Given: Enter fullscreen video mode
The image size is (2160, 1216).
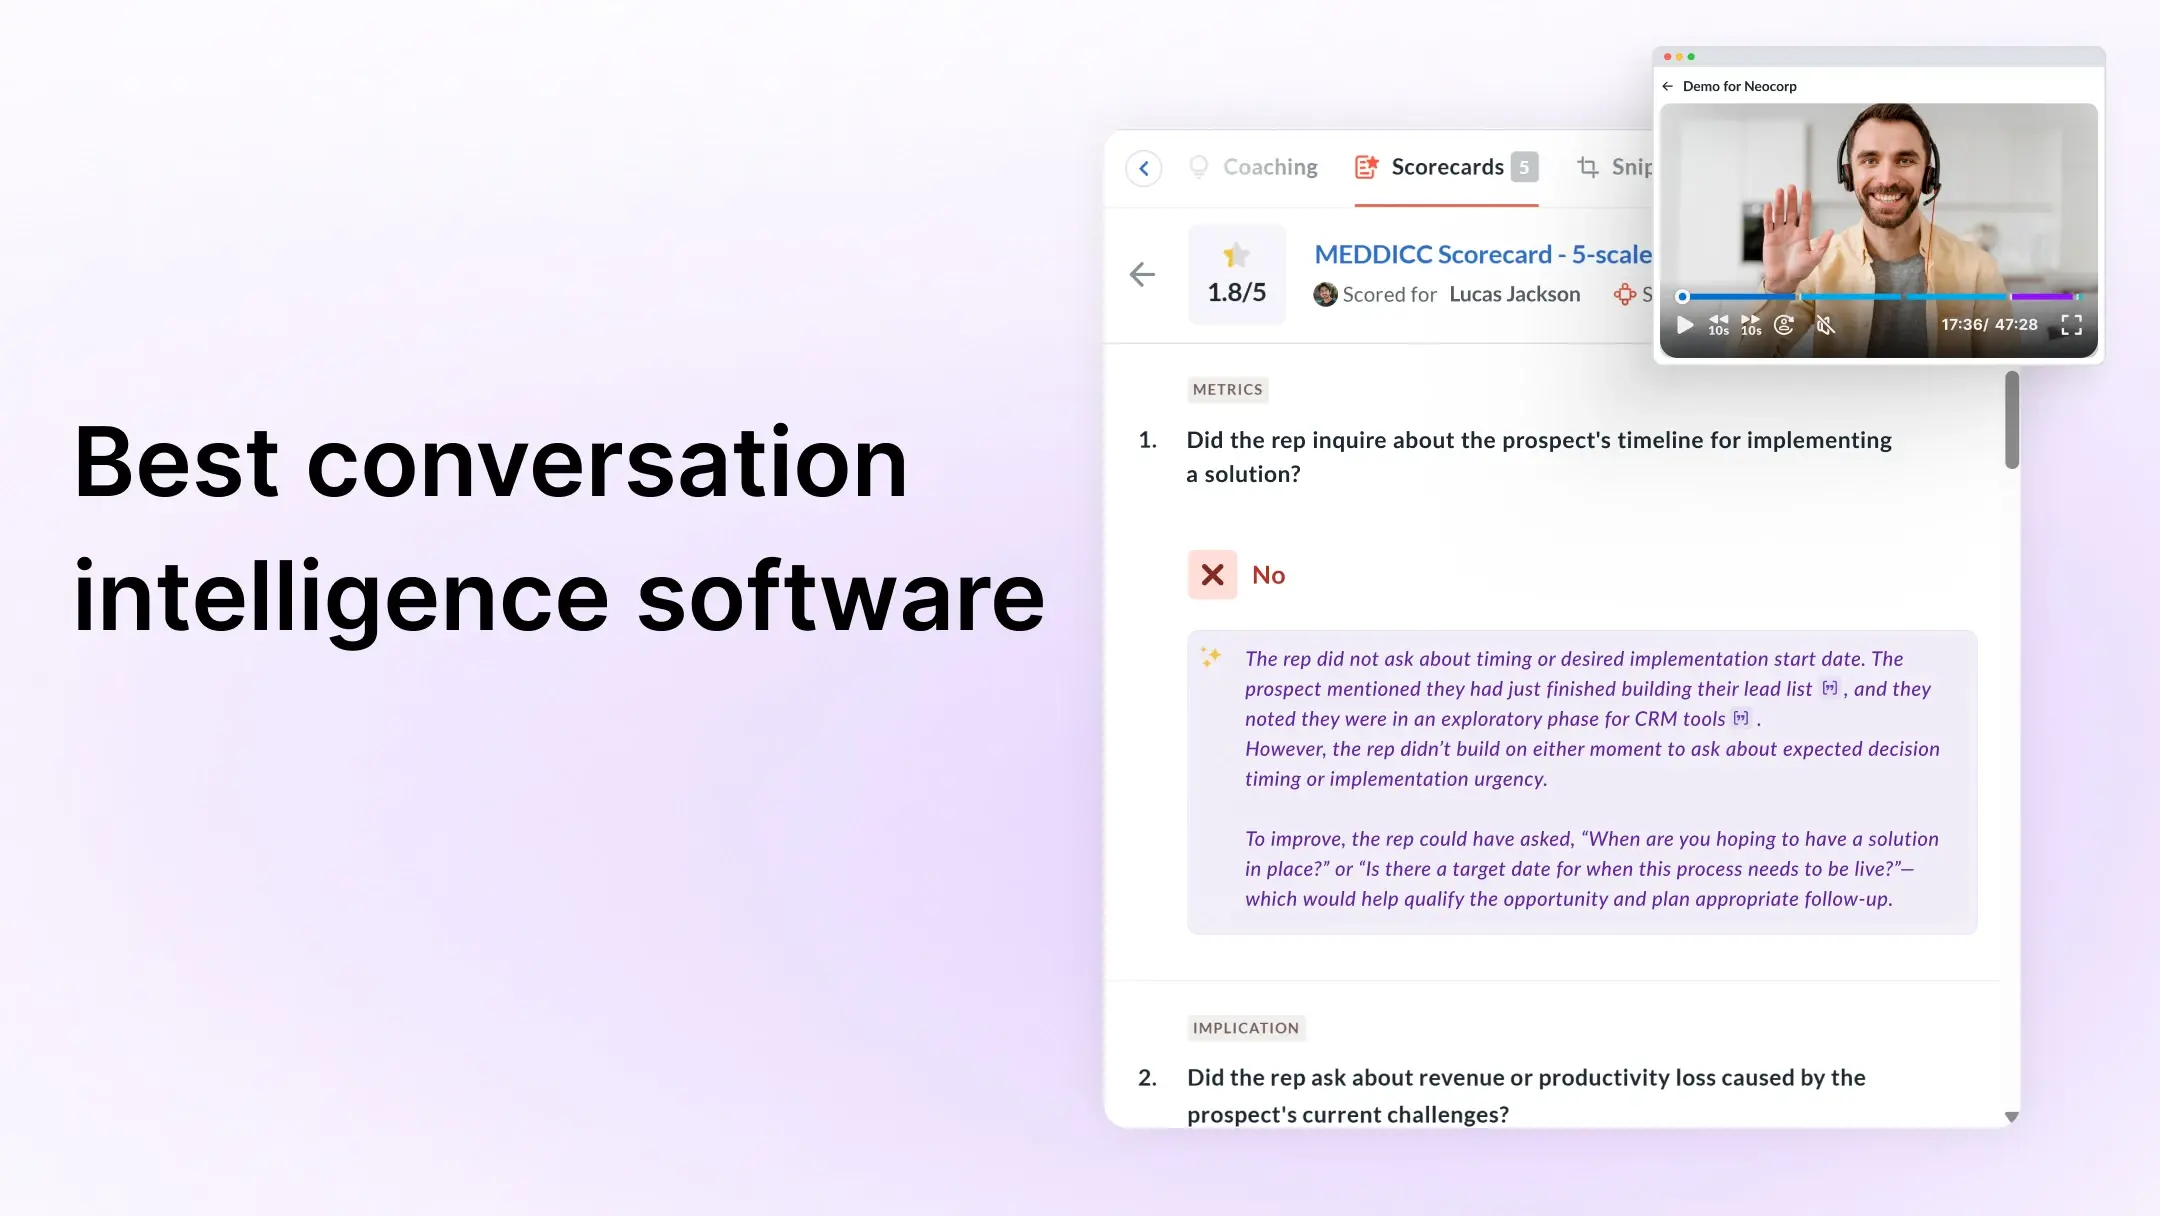Looking at the screenshot, I should click(2071, 325).
